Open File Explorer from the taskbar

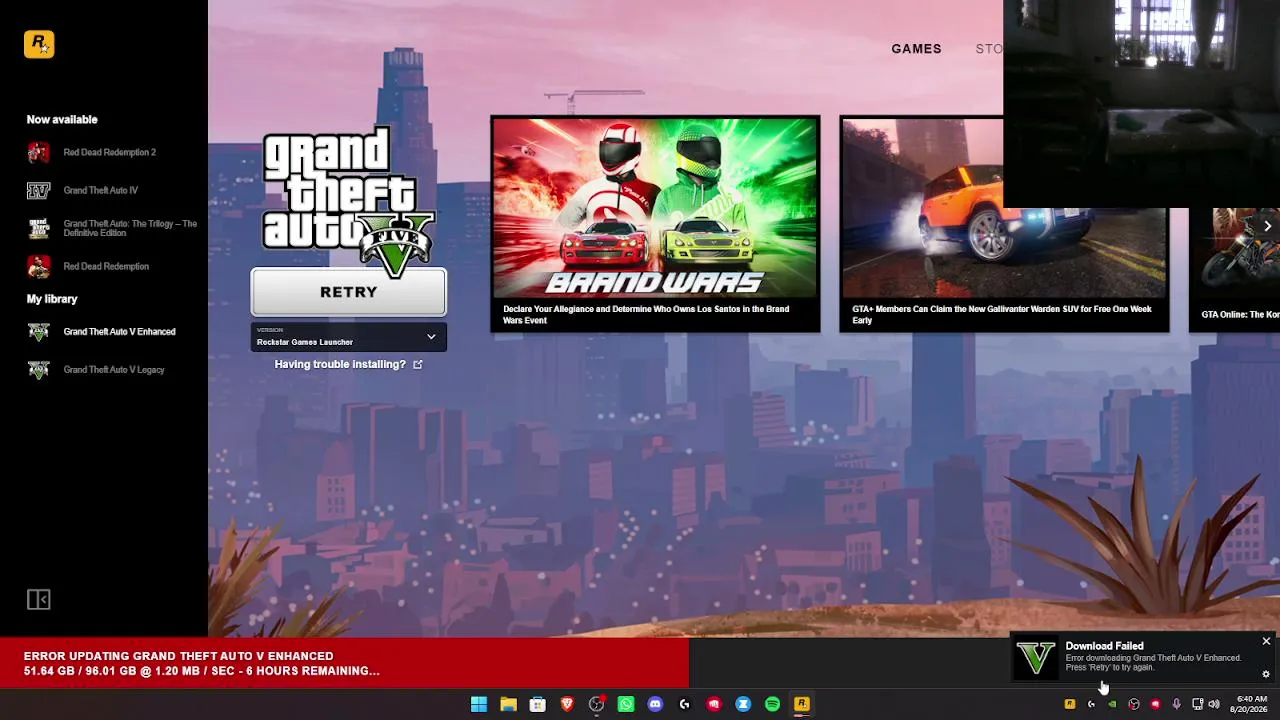[508, 704]
